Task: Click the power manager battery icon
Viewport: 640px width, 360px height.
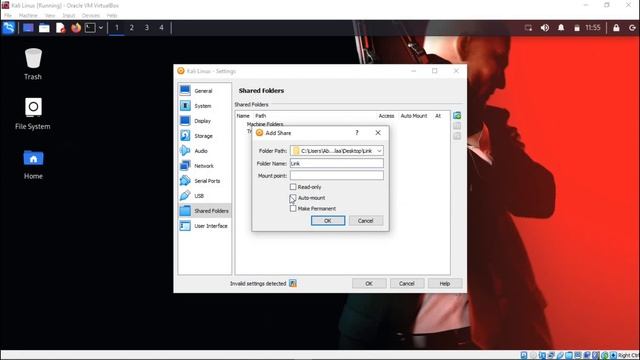Action: pos(577,28)
